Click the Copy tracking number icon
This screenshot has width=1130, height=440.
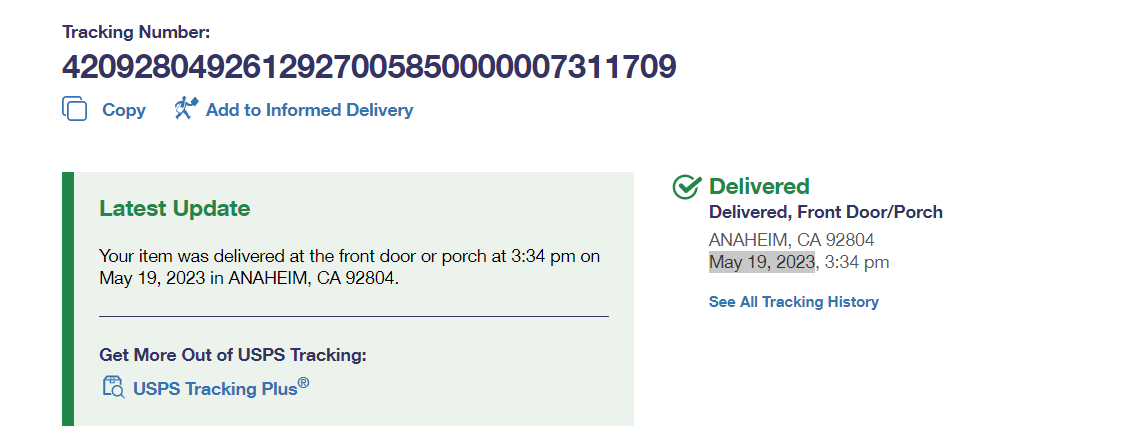75,109
